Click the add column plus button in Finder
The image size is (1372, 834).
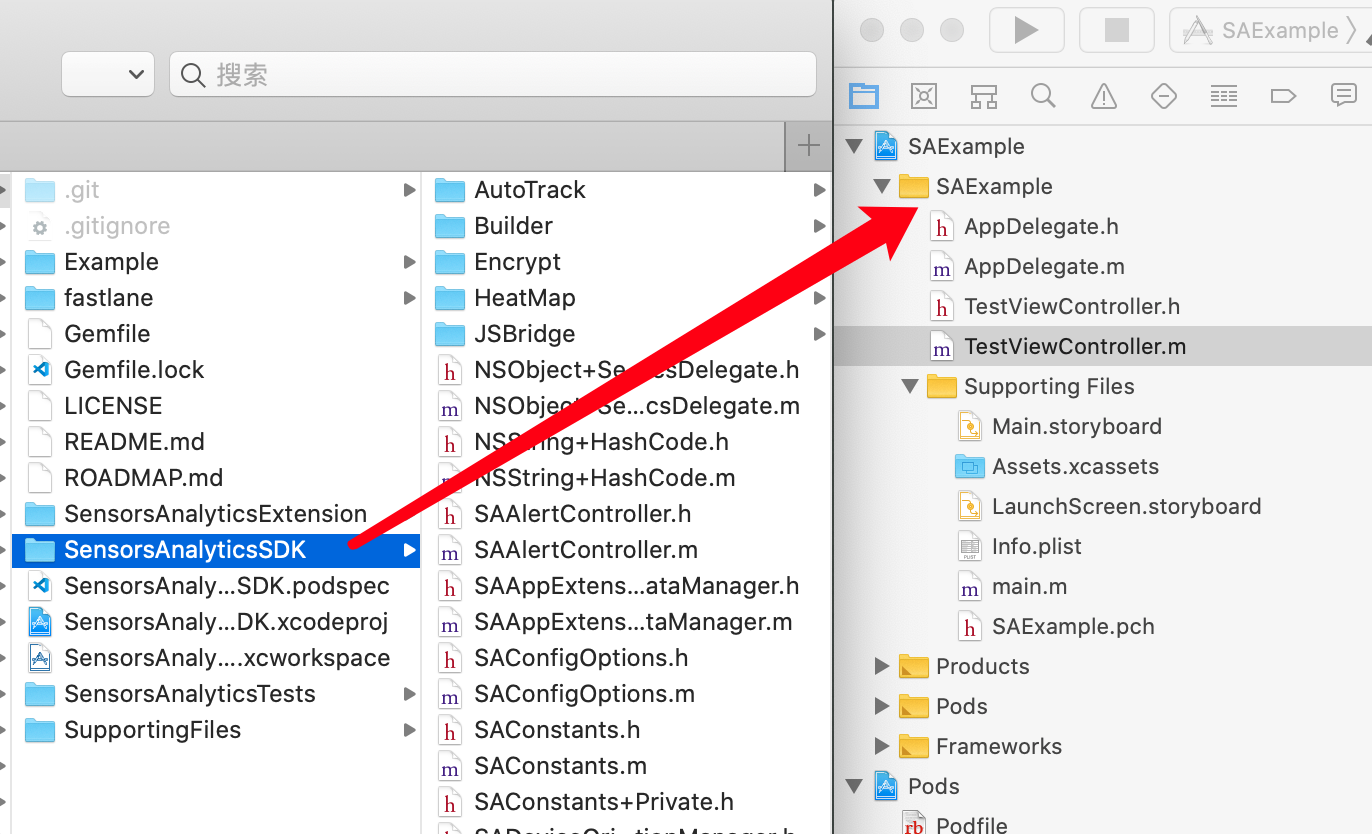[807, 145]
